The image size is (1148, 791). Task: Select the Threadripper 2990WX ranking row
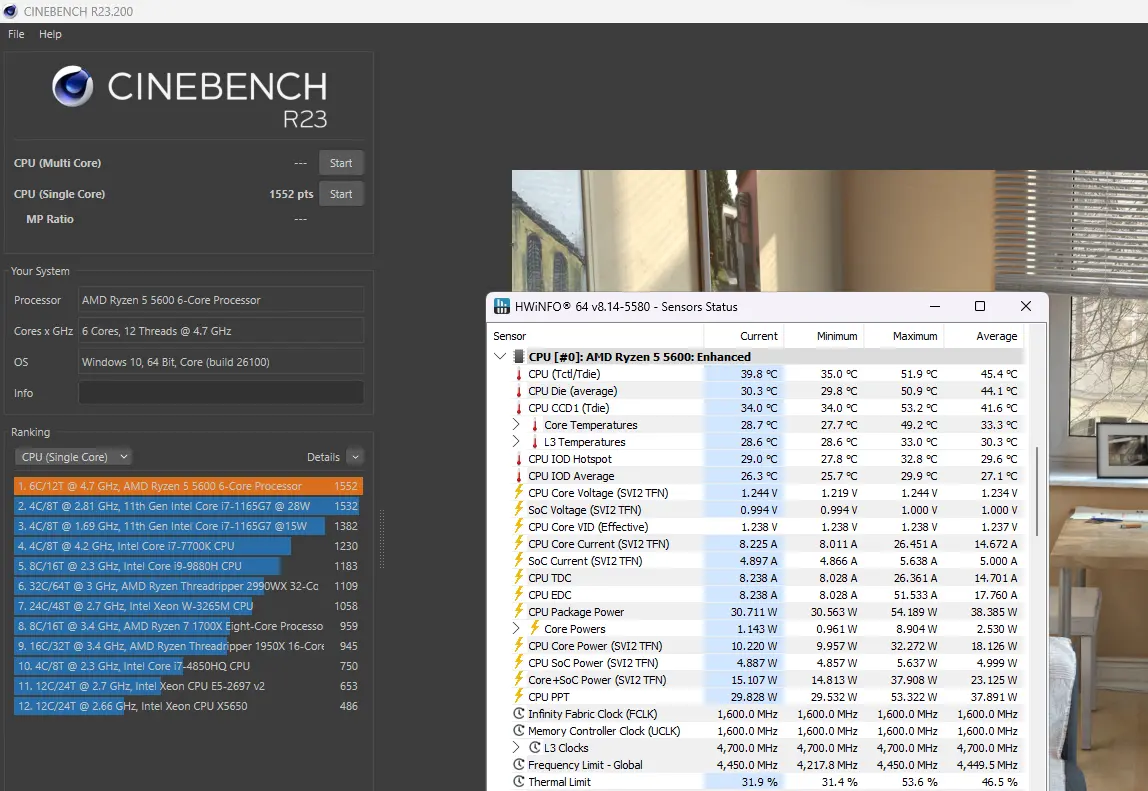pyautogui.click(x=188, y=586)
